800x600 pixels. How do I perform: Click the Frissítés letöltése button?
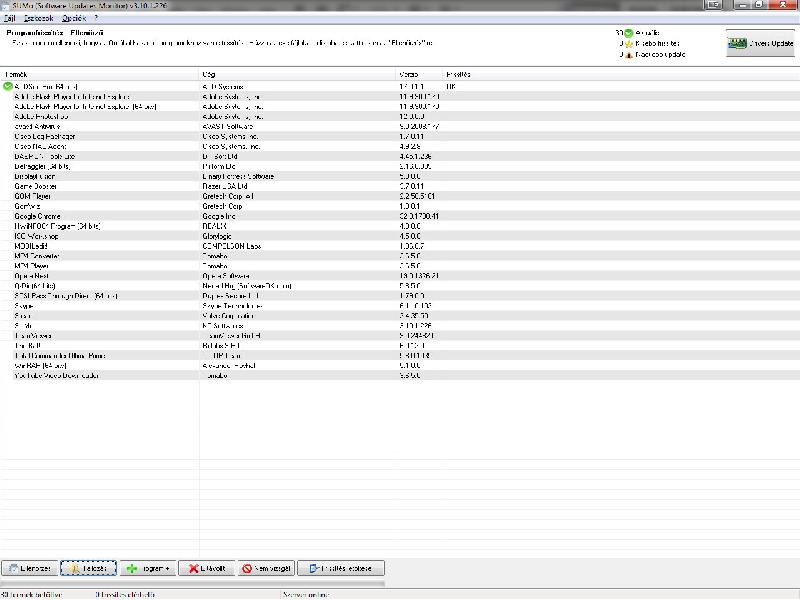[x=341, y=568]
